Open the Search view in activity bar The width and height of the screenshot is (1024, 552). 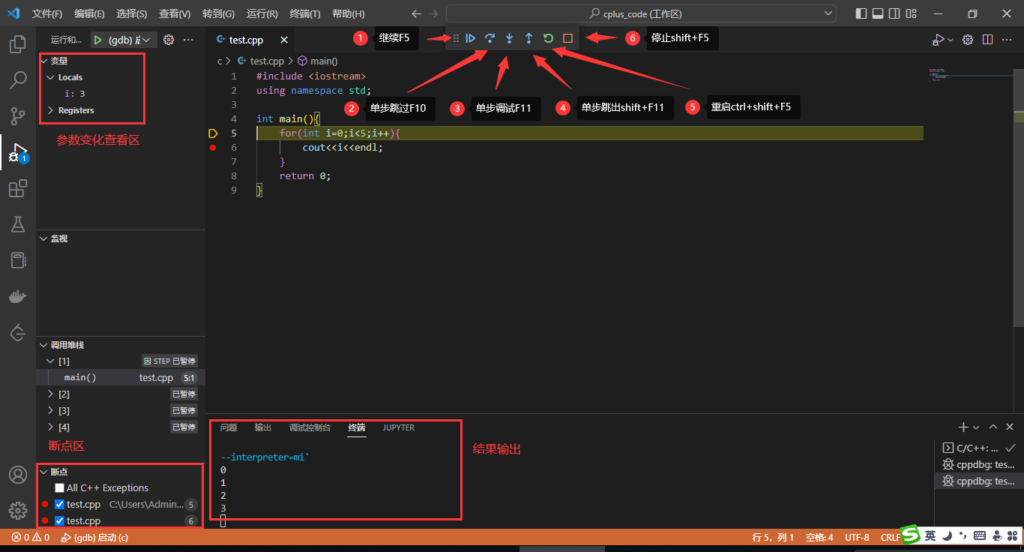point(17,80)
